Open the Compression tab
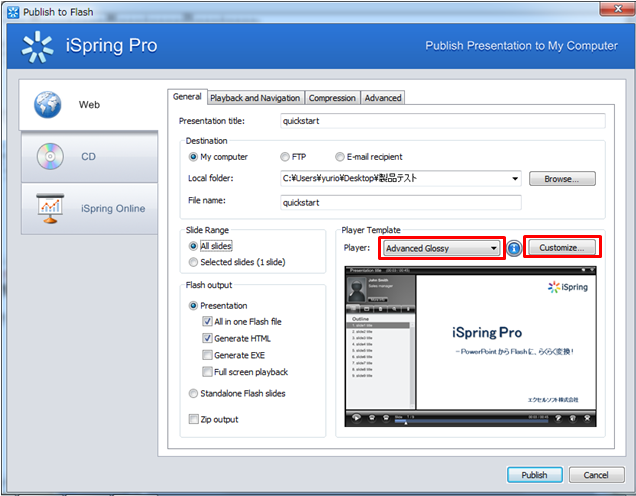The height and width of the screenshot is (496, 636). pos(332,98)
